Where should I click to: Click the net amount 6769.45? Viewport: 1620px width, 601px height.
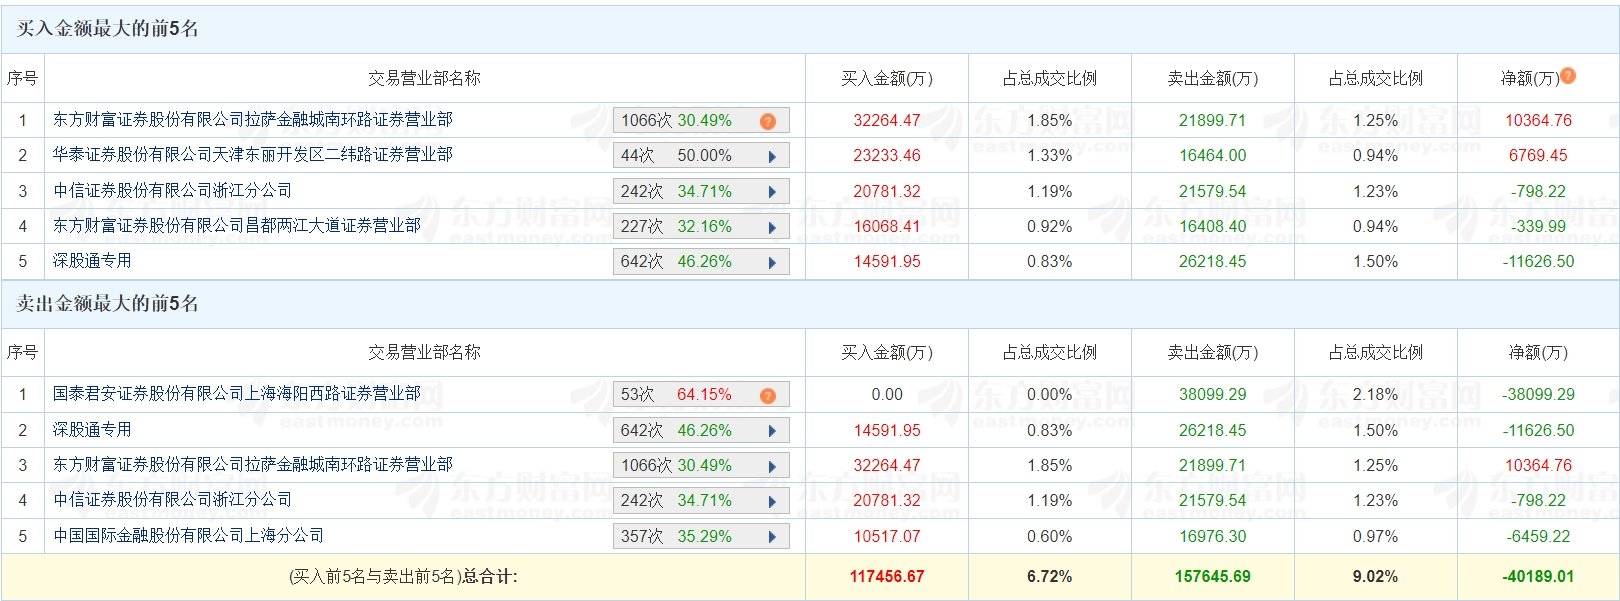[x=1539, y=156]
